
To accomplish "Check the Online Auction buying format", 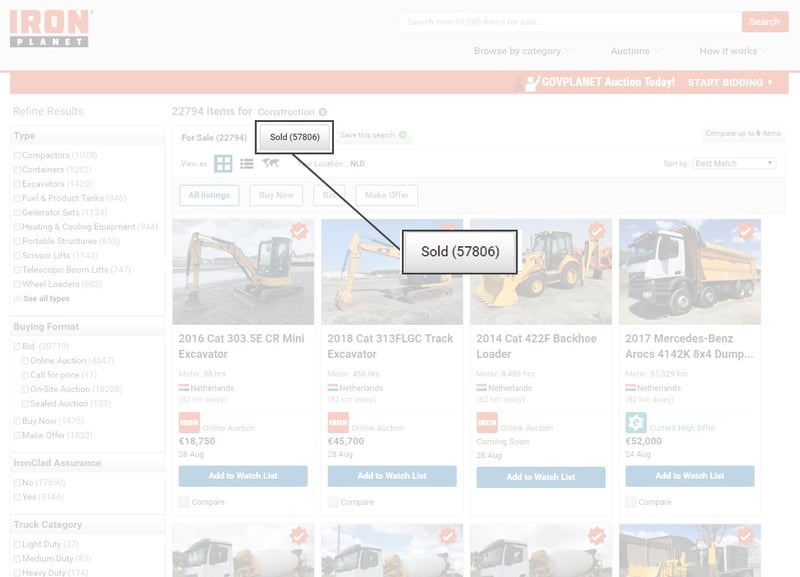I will click(x=25, y=361).
